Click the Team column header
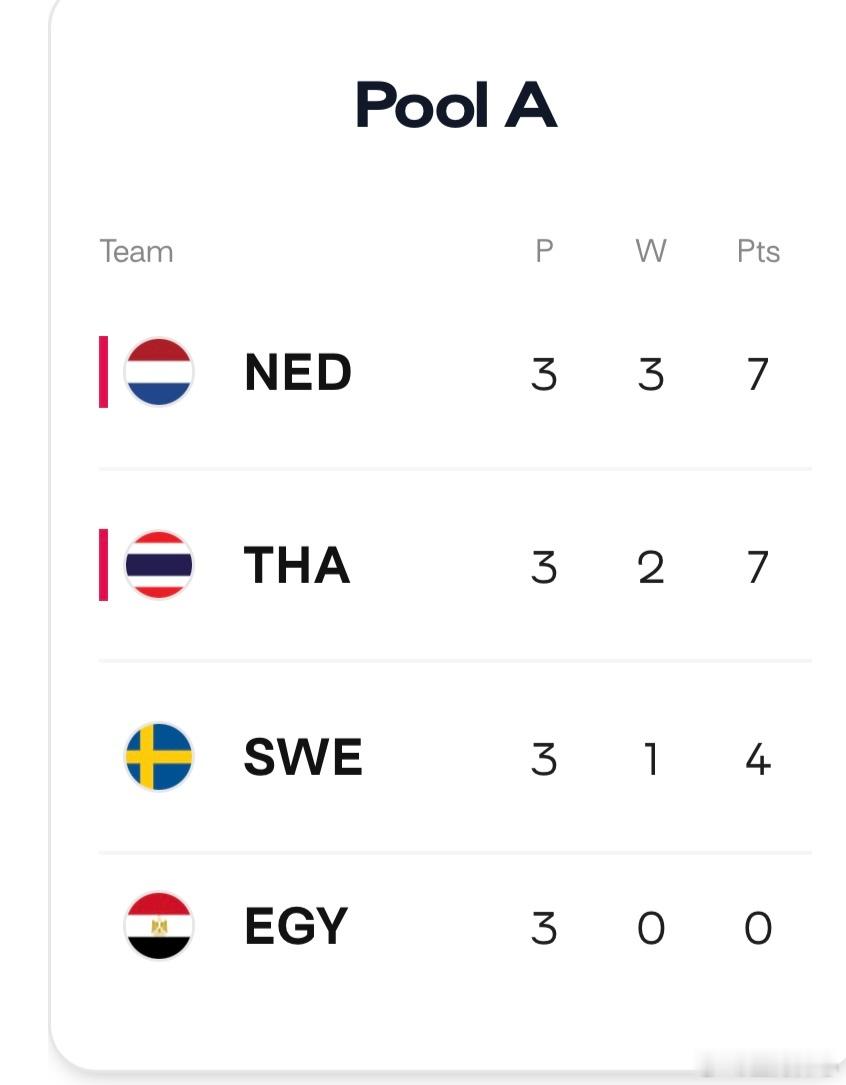Viewport: 846px width, 1085px height. pyautogui.click(x=136, y=251)
